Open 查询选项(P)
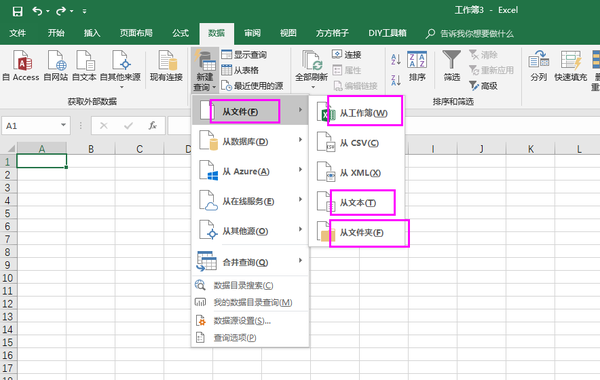 point(250,338)
